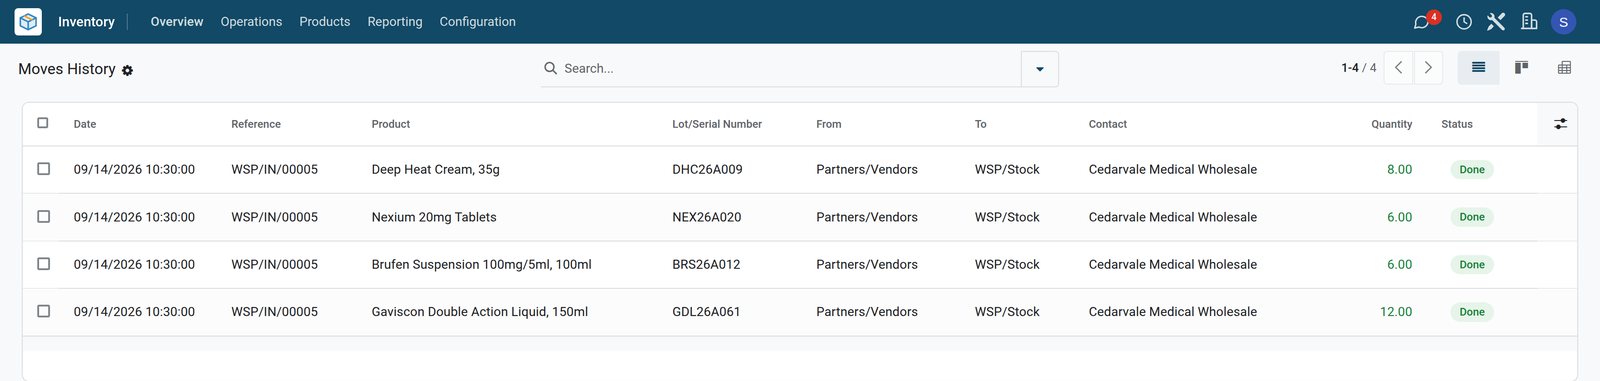Viewport: 1600px width, 381px height.
Task: Click lot number NEX26A020
Action: pos(707,217)
